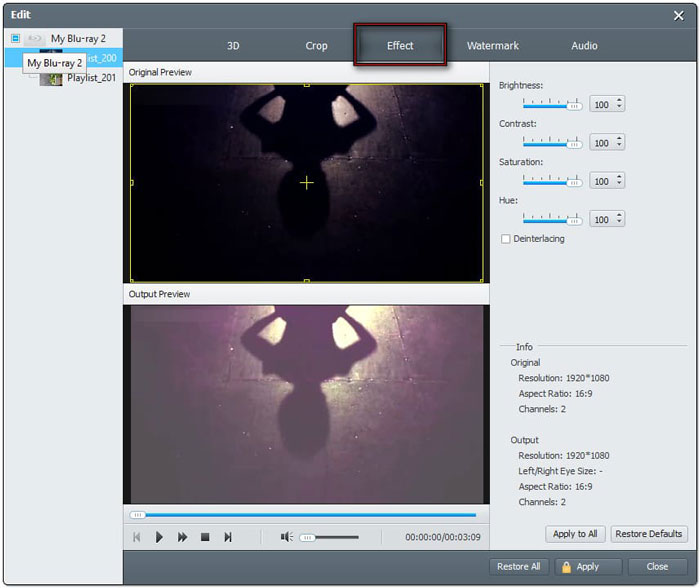Click the Saturation slider
This screenshot has height=588, width=700.
(x=552, y=181)
